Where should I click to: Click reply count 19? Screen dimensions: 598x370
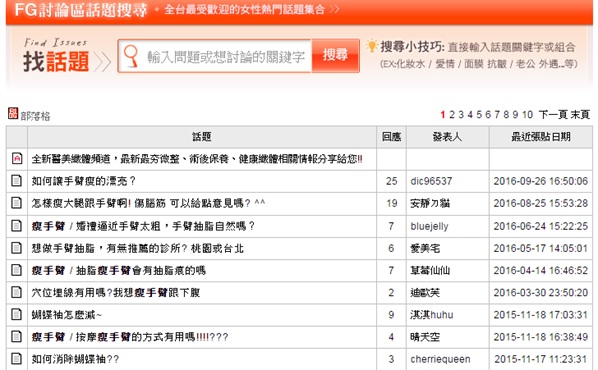tap(392, 203)
